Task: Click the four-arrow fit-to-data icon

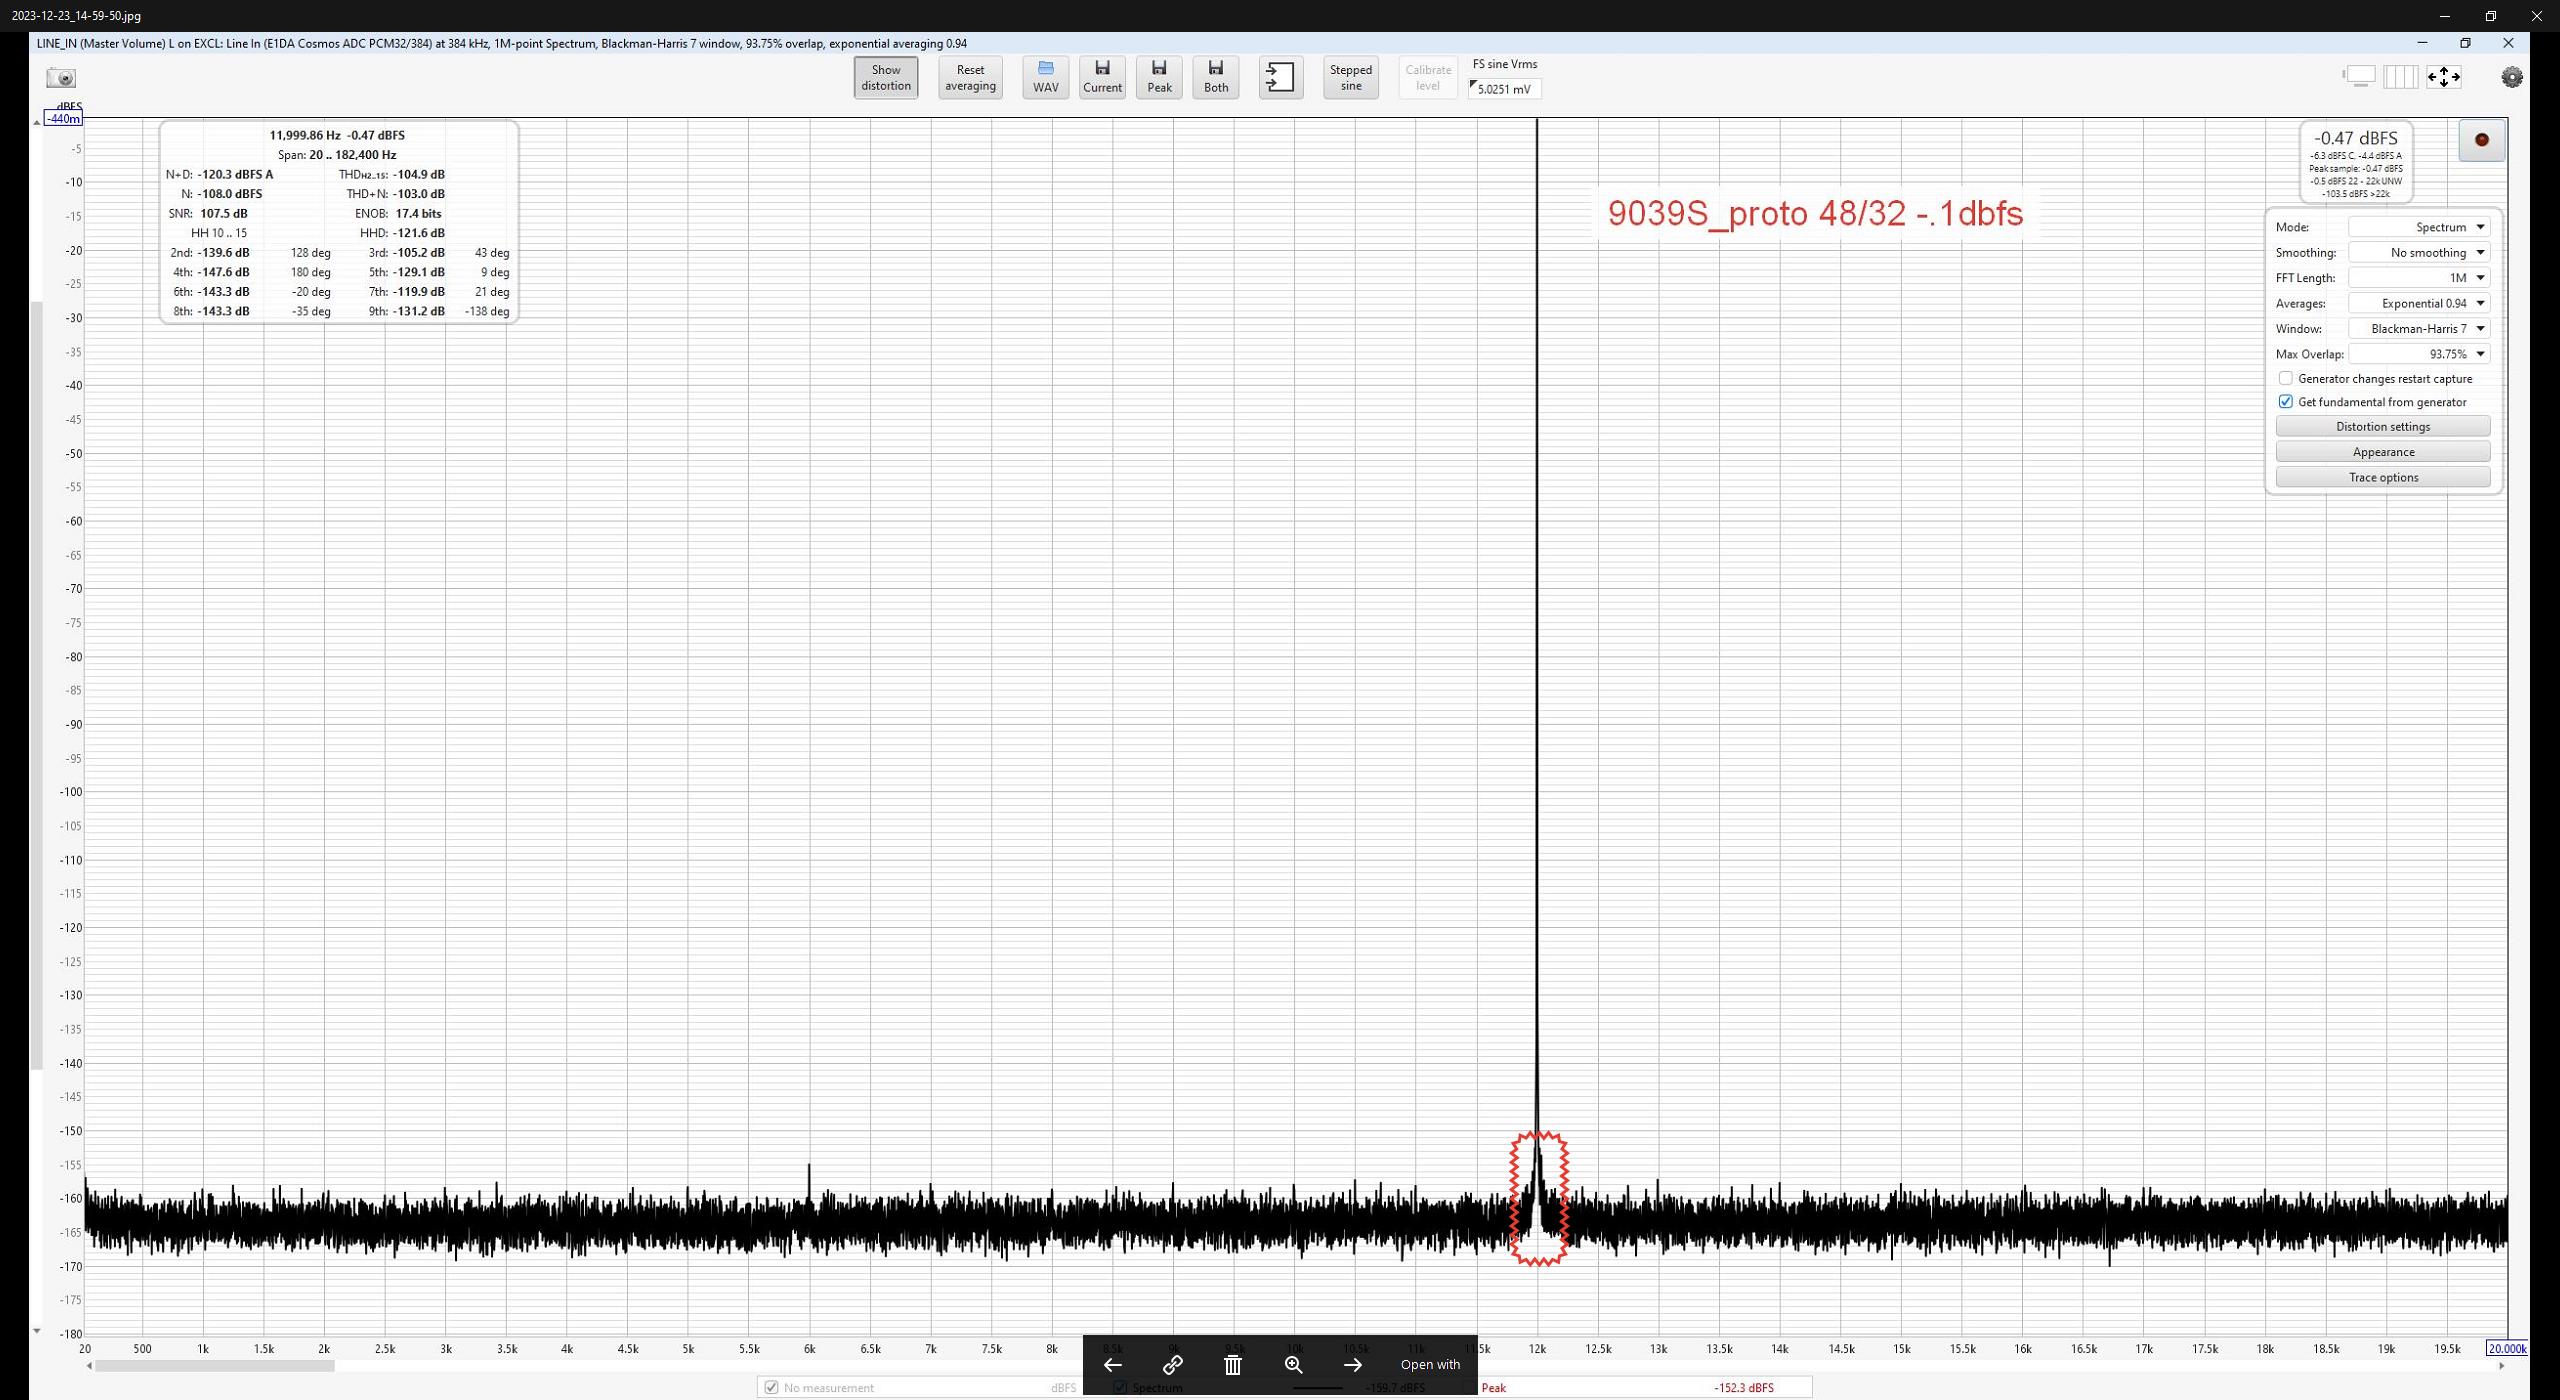Action: (2444, 76)
